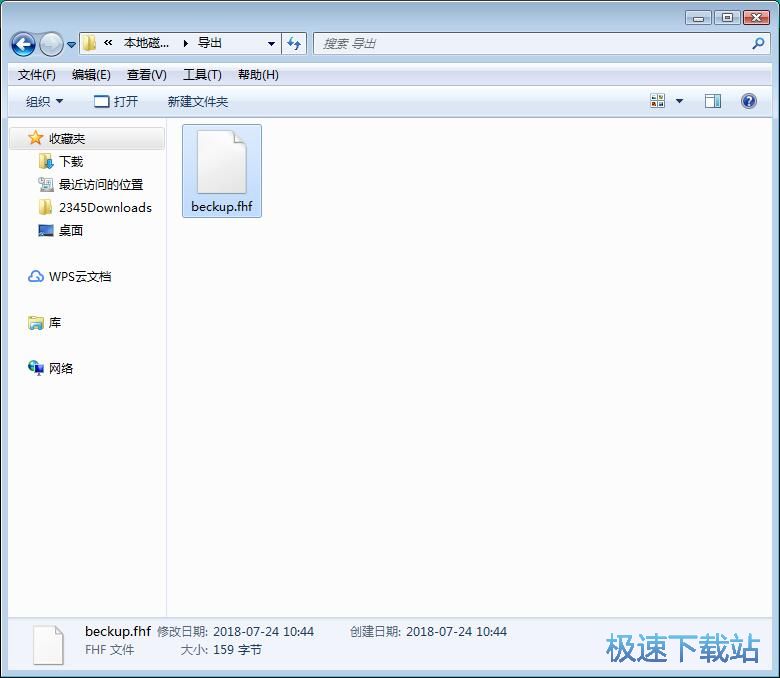Image resolution: width=780 pixels, height=678 pixels.
Task: Open WPS云文档 in the navigation pane
Action: pos(80,277)
